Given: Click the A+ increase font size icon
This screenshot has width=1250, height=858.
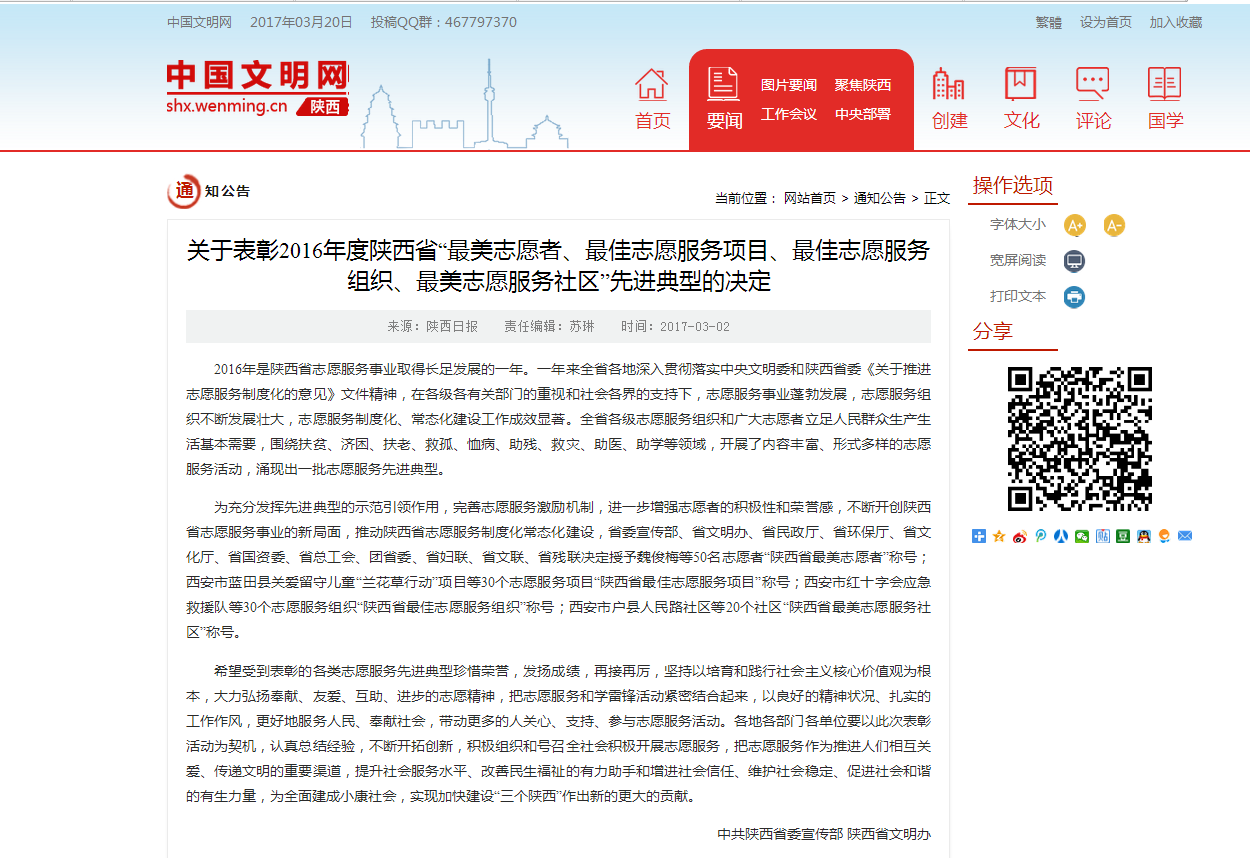Looking at the screenshot, I should pyautogui.click(x=1075, y=226).
